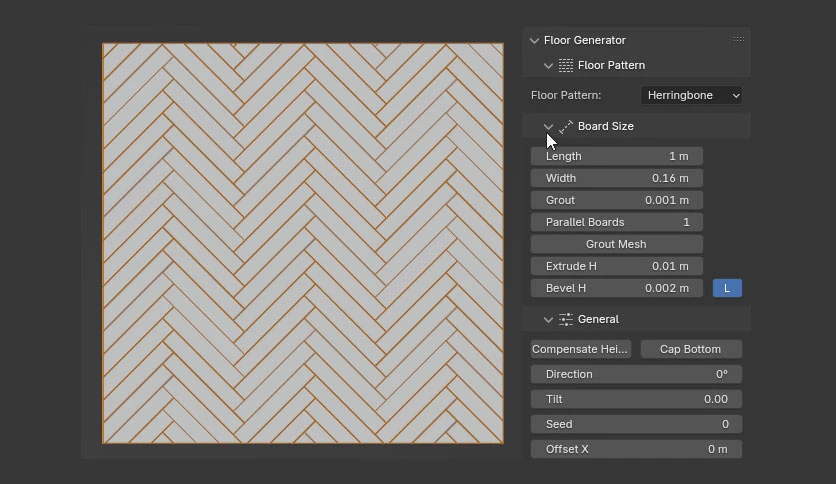The image size is (836, 484).
Task: Click the Tilt 0.00 field
Action: (x=637, y=399)
